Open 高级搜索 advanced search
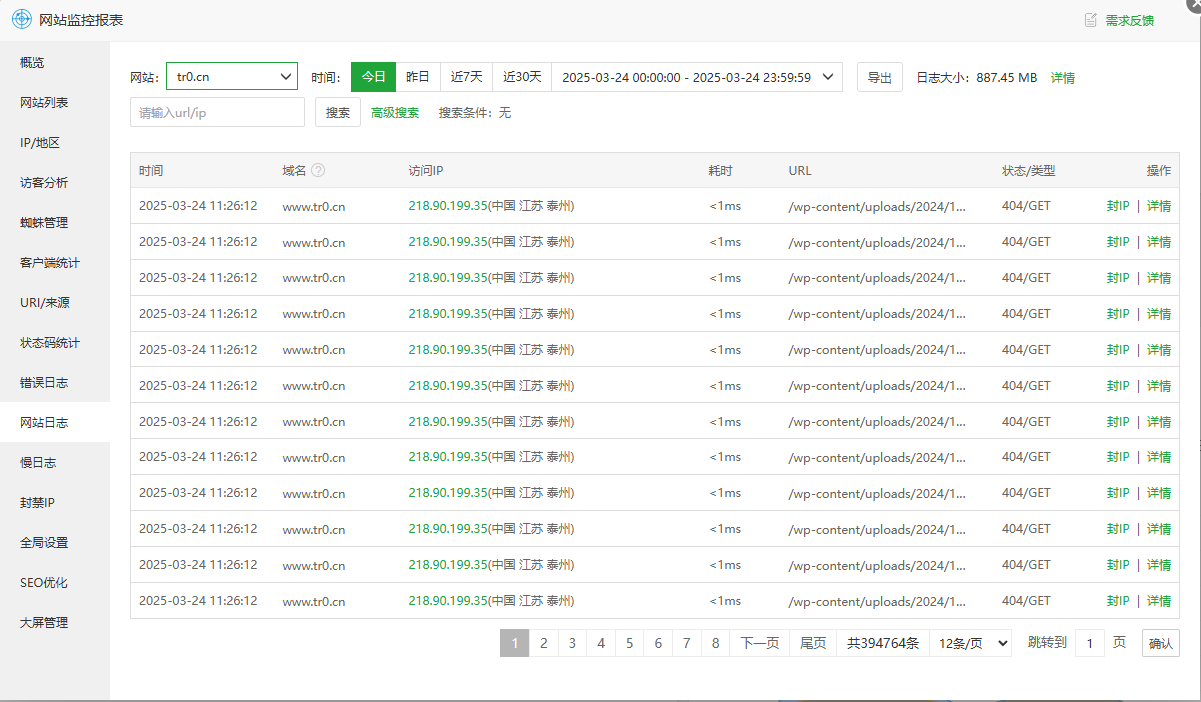This screenshot has height=702, width=1201. pyautogui.click(x=395, y=113)
